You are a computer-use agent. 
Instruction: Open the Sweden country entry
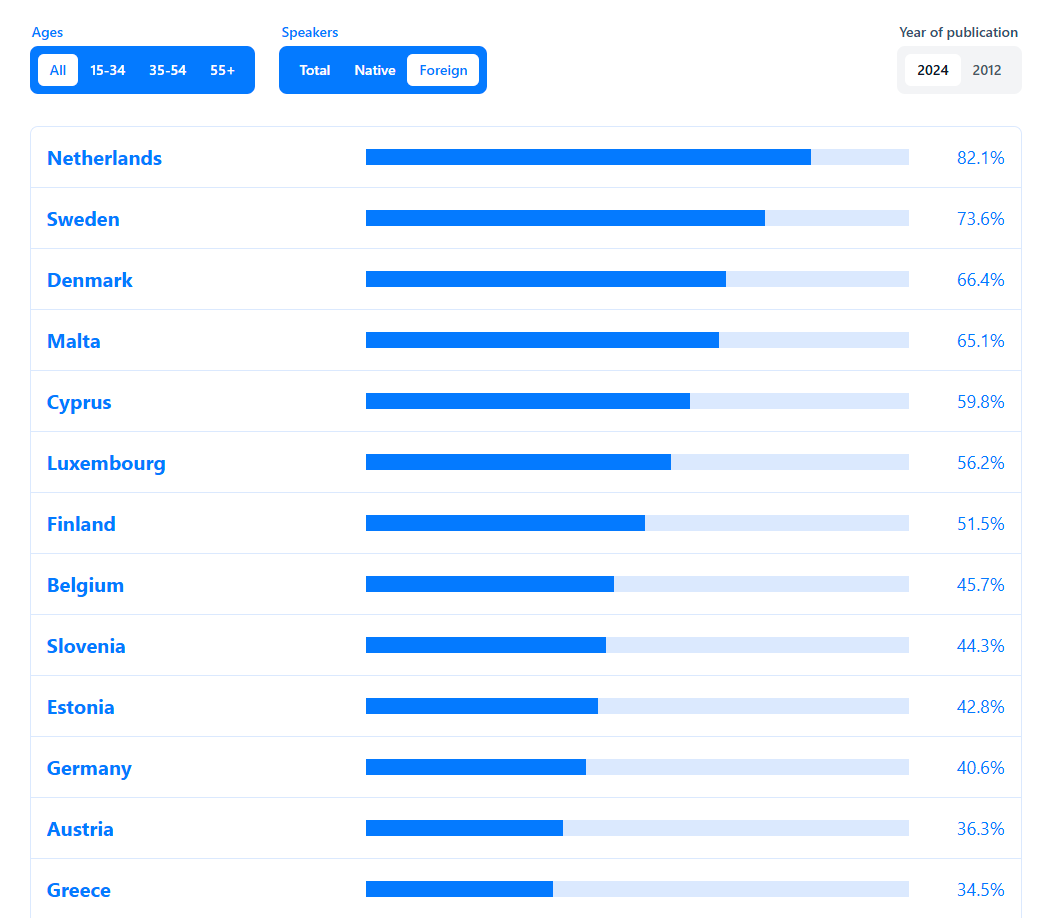525,218
